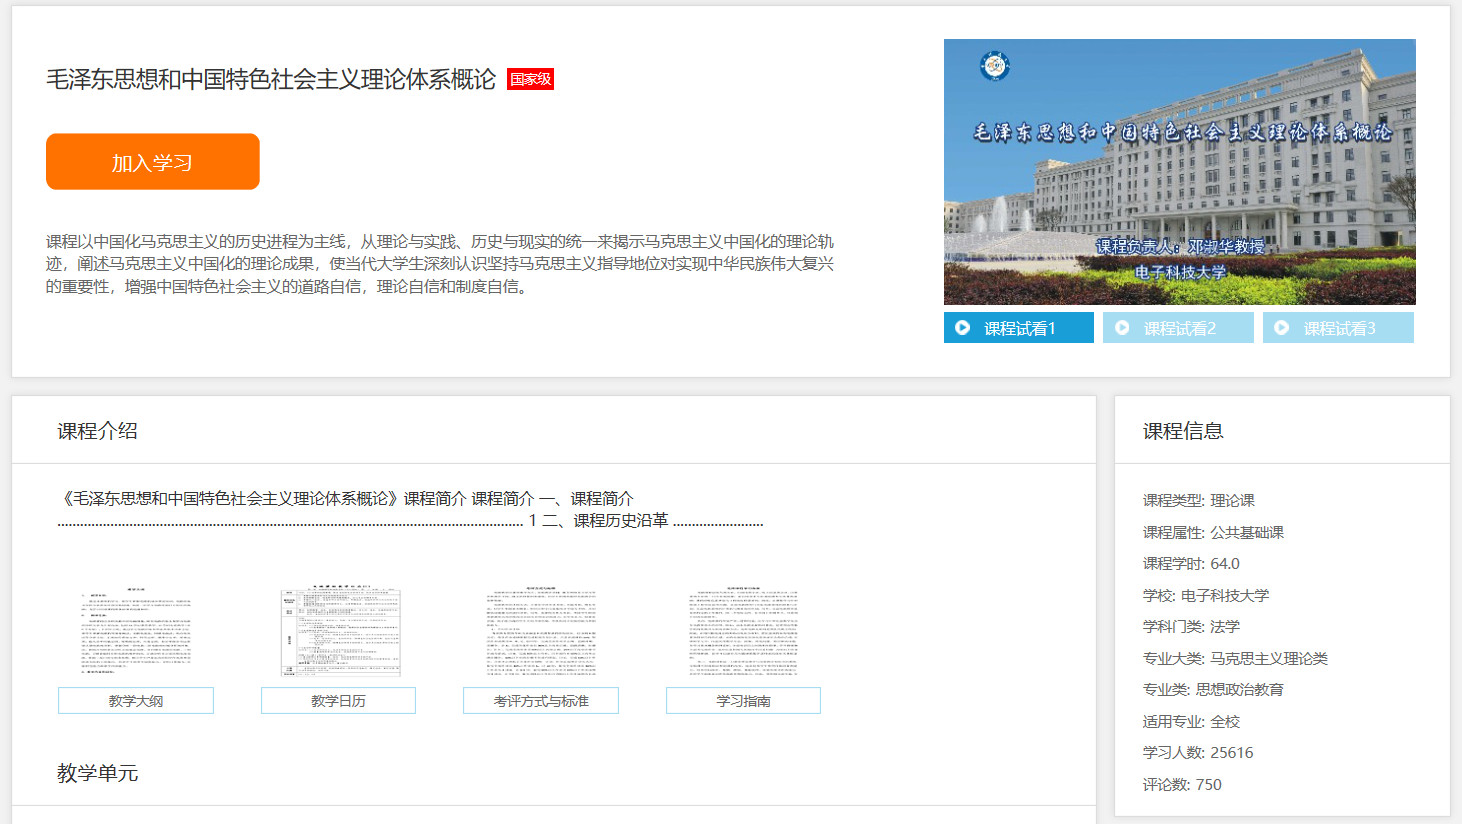Click the 加入学习 orange button

(x=152, y=162)
